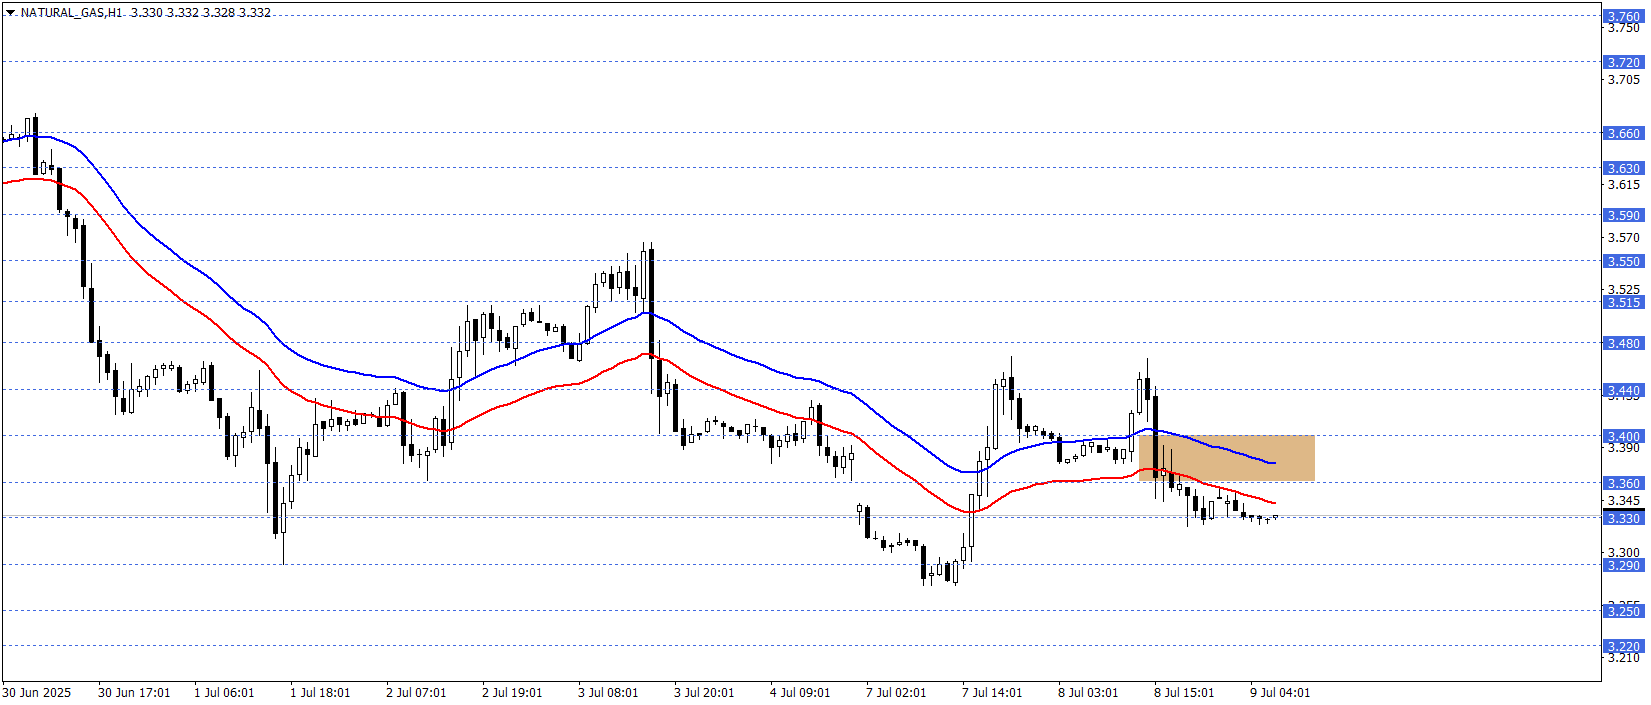This screenshot has width=1651, height=705.
Task: Click the 1 Jul 18:01 time label
Action: (320, 692)
